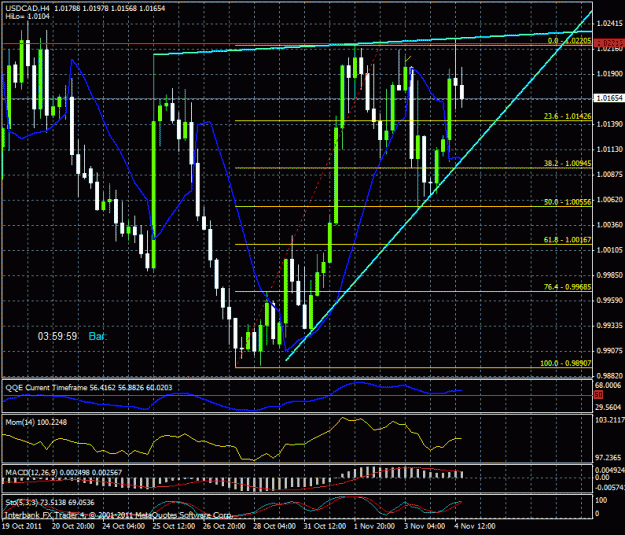625x535 pixels.
Task: Click the 3 Nov 04:00 time label
Action: pos(425,526)
